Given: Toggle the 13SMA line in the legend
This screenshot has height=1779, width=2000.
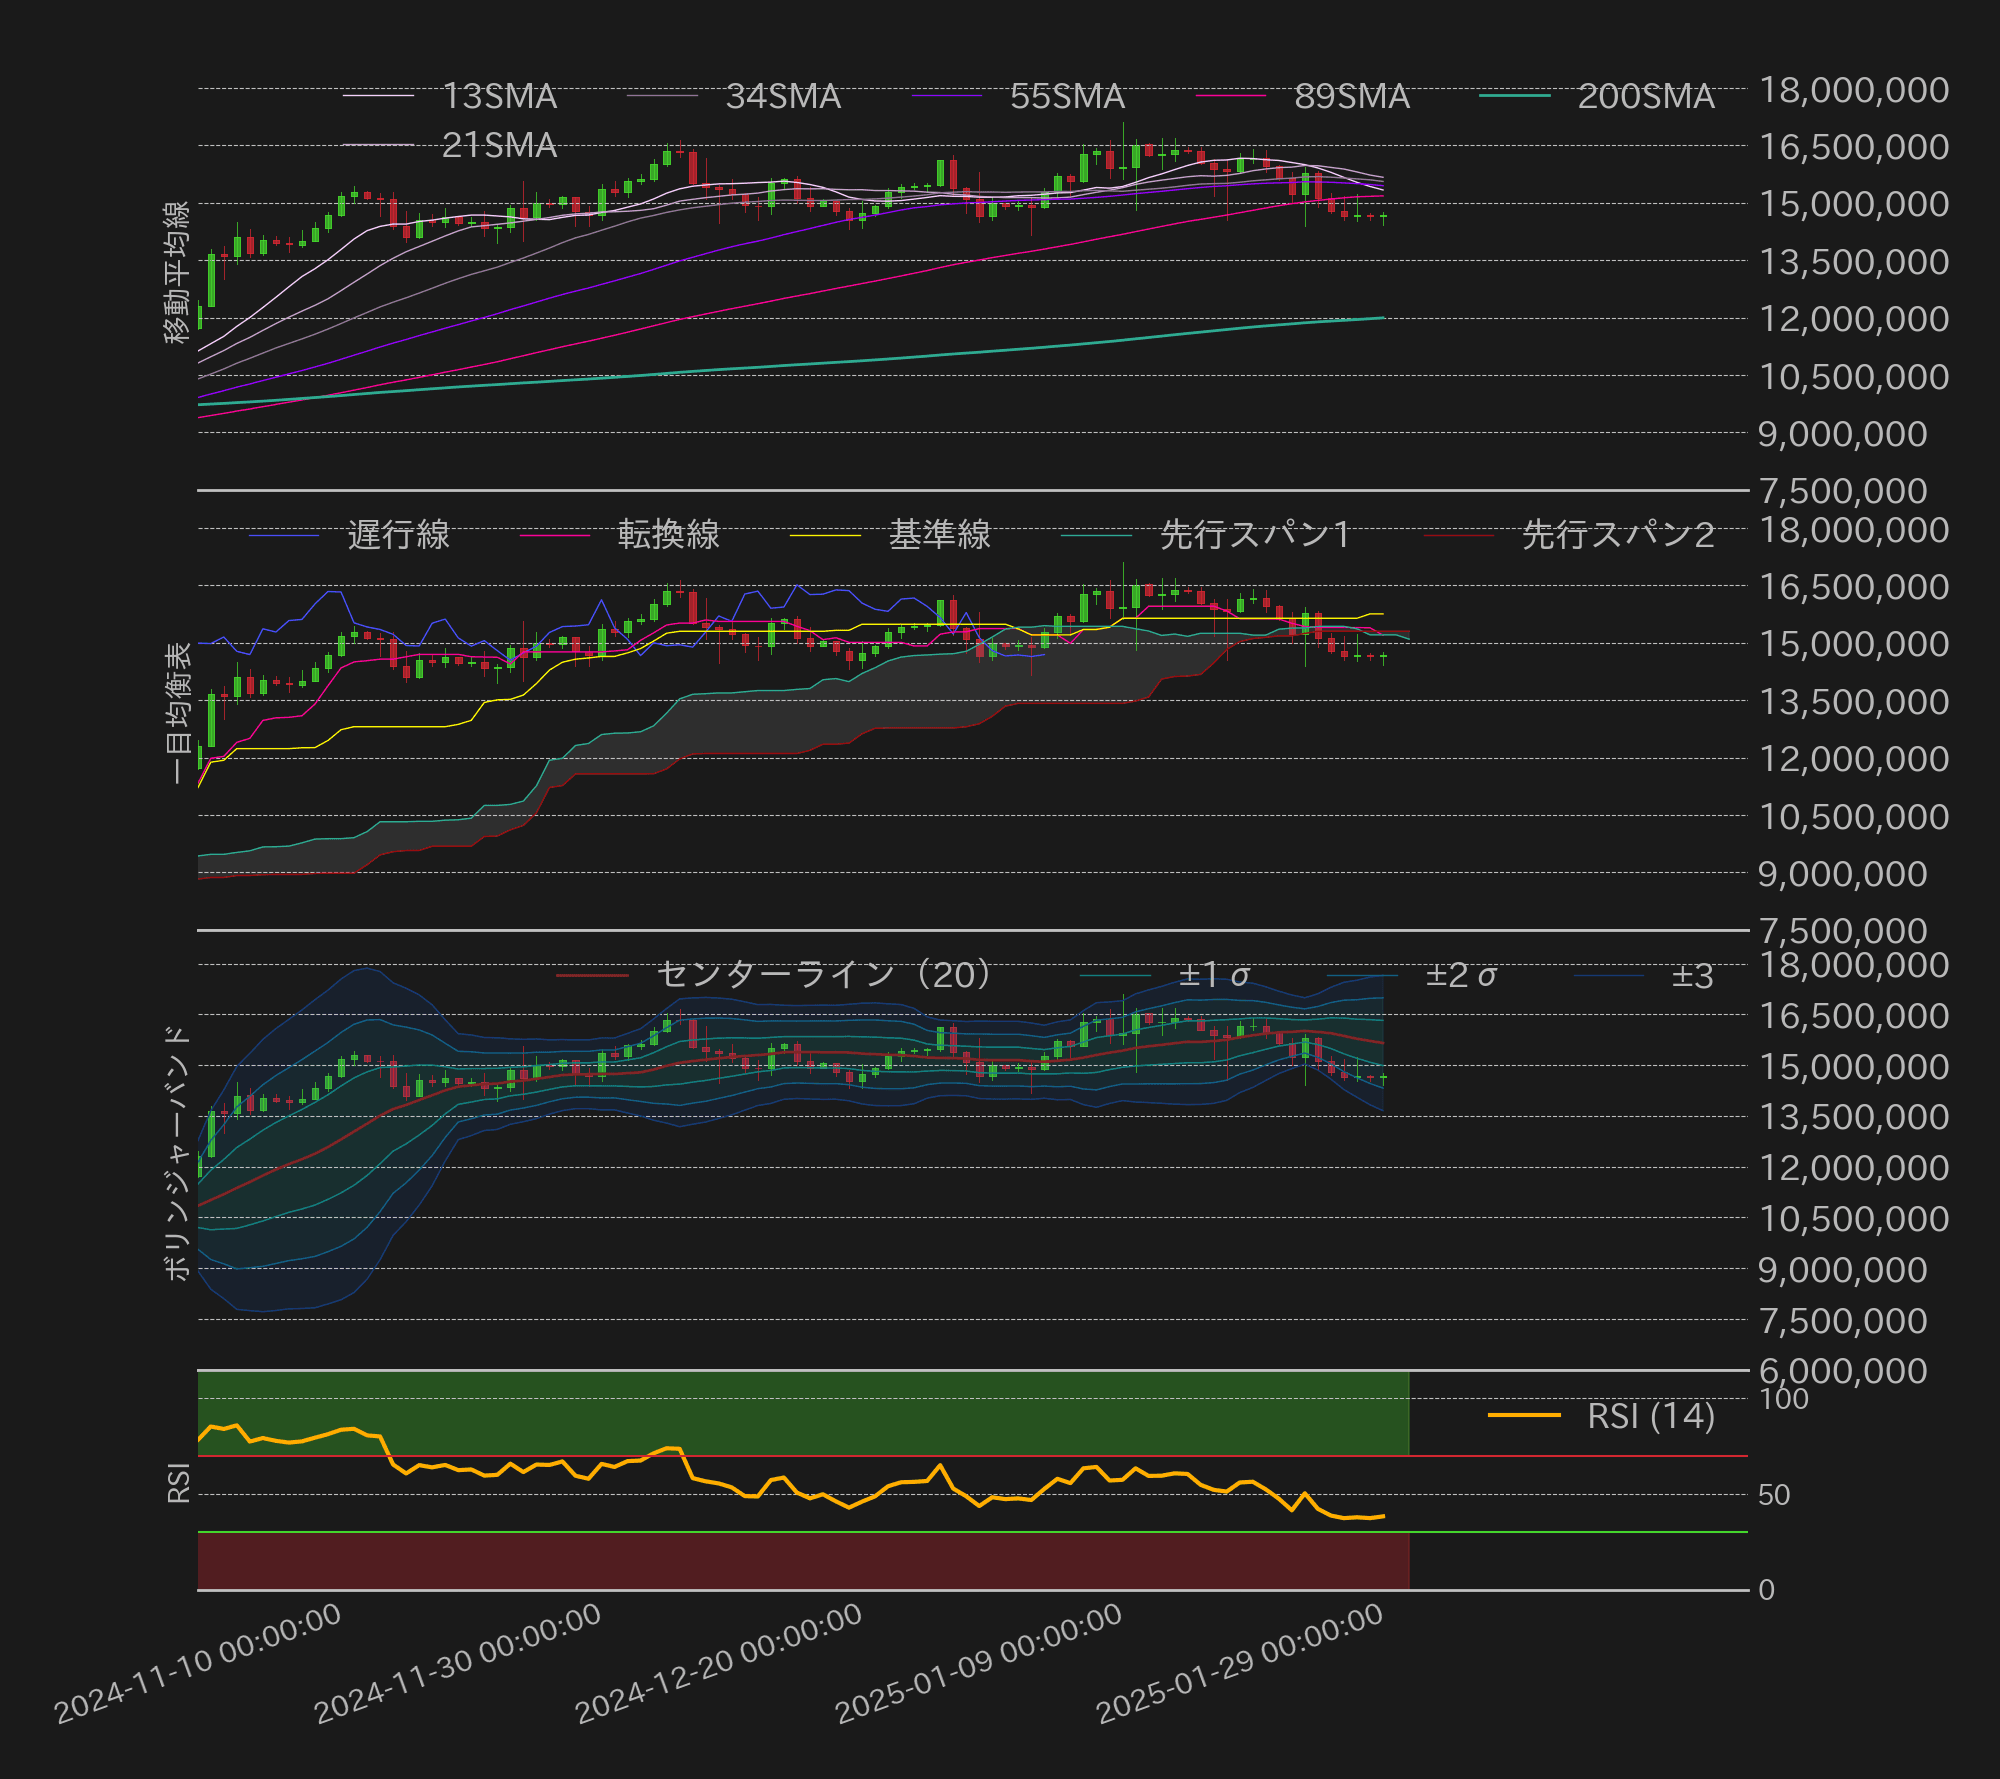Looking at the screenshot, I should click(x=501, y=97).
